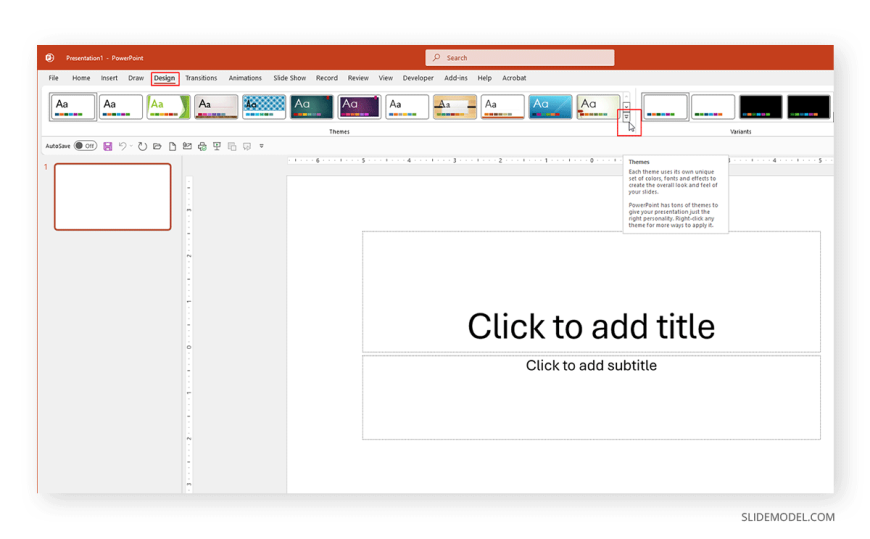Create a new blank presentation icon
The width and height of the screenshot is (870, 539).
[x=173, y=146]
